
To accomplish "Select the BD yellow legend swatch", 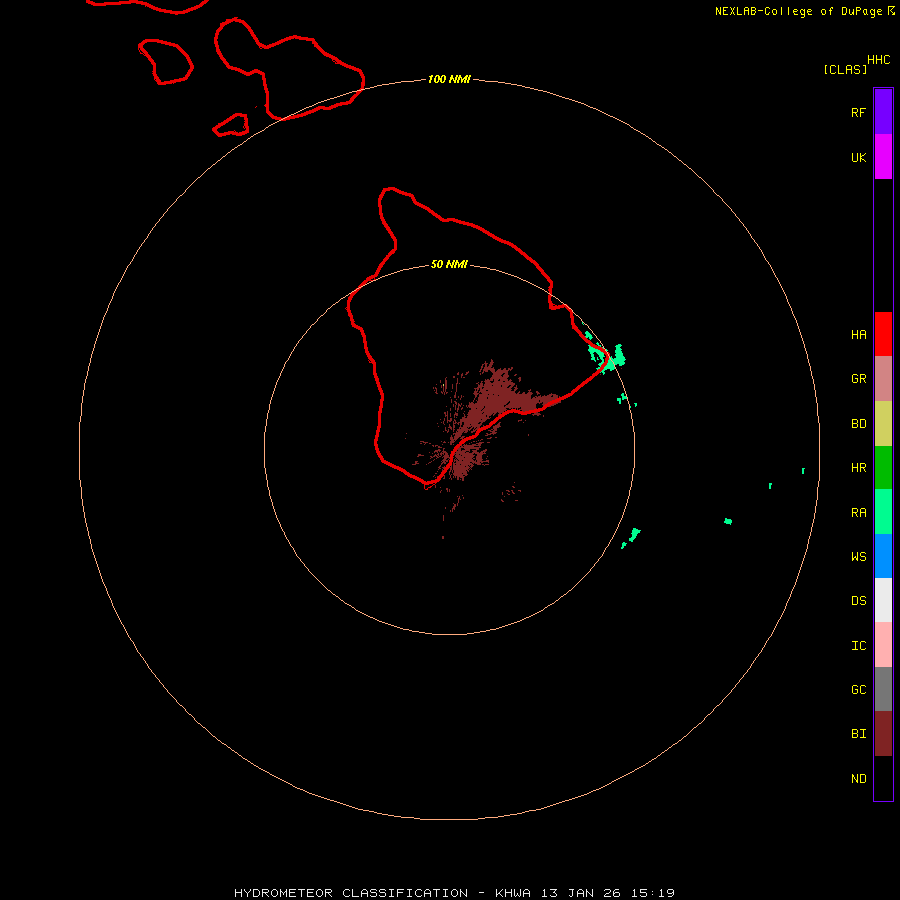I will [x=883, y=424].
